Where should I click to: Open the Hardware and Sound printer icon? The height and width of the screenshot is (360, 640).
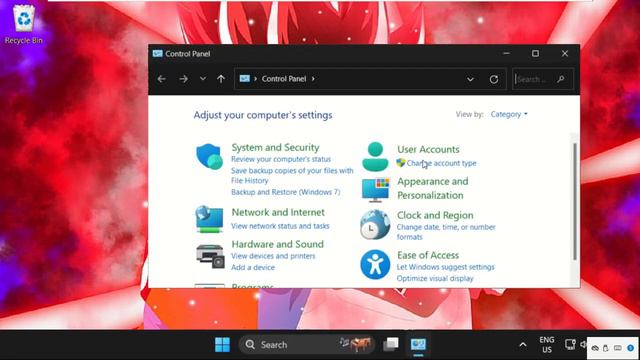tap(210, 256)
